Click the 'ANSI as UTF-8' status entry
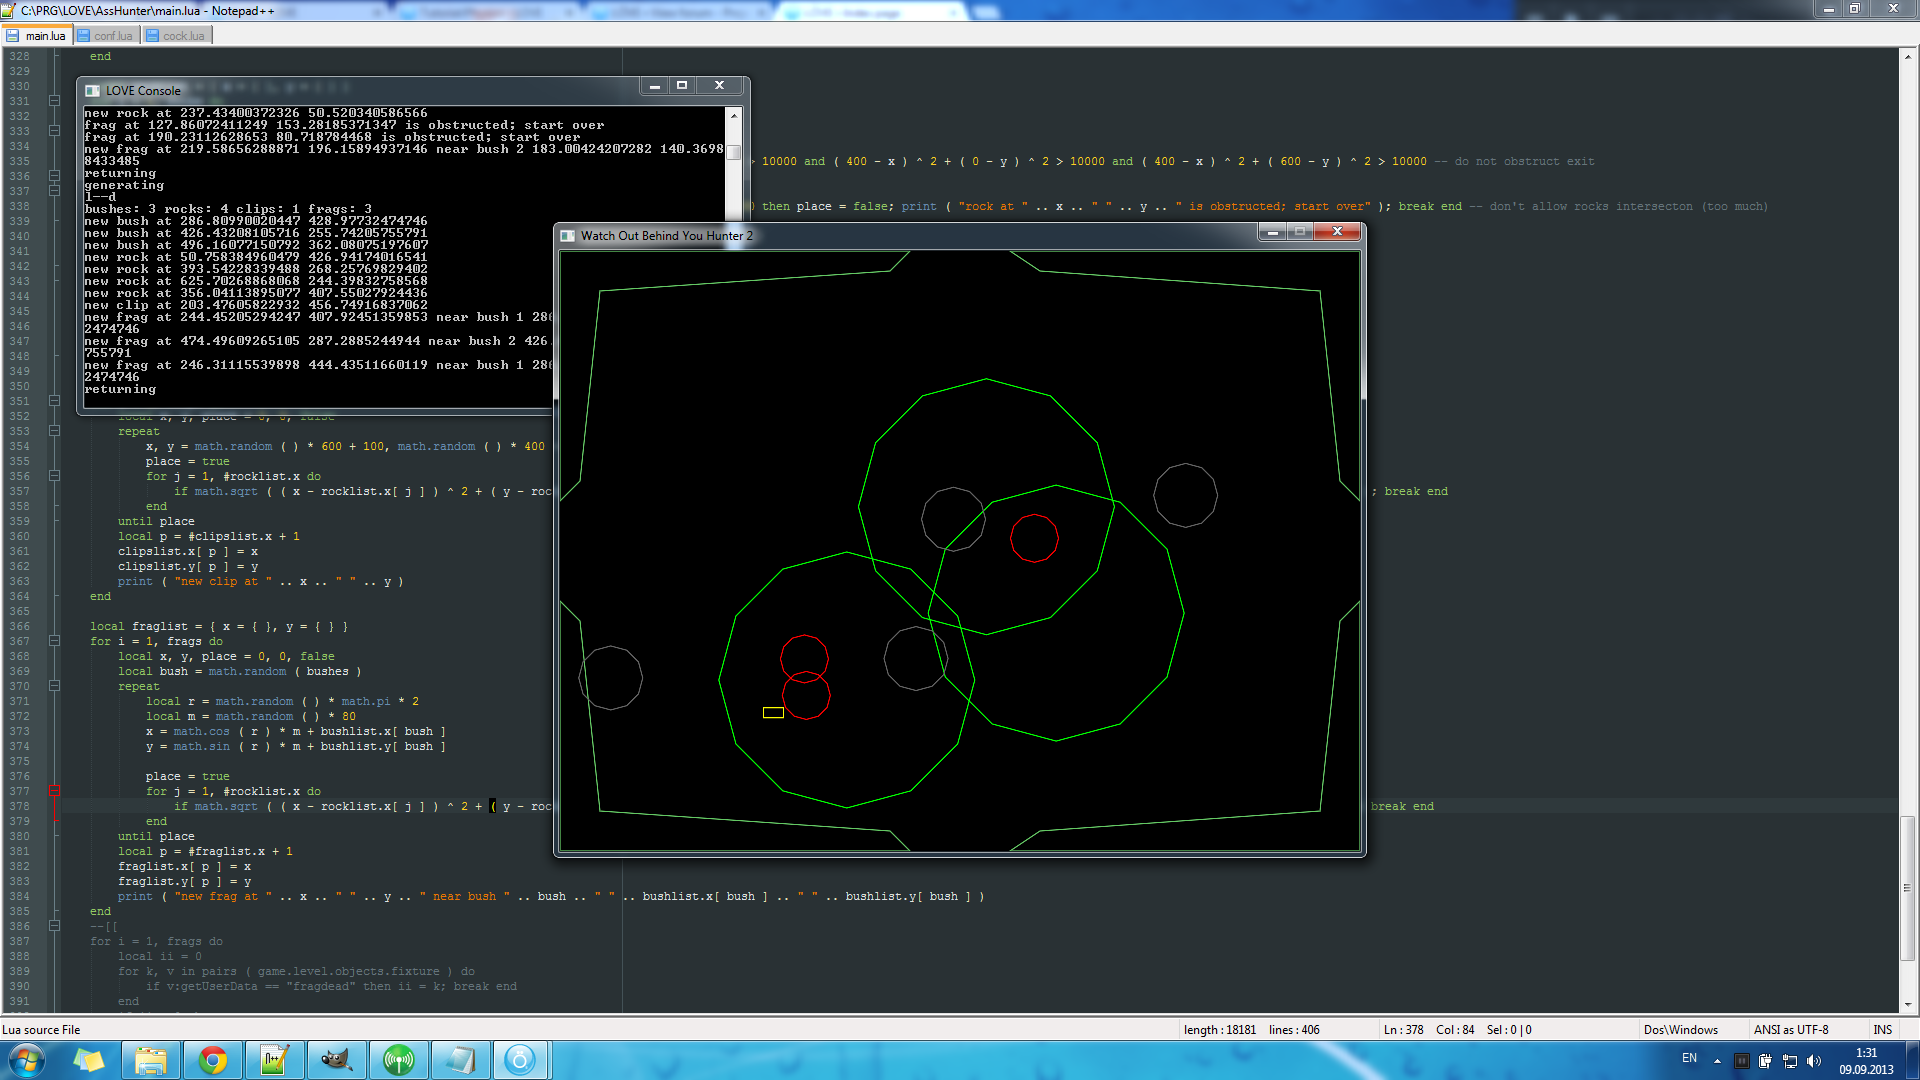This screenshot has height=1080, width=1920. pos(1791,1030)
